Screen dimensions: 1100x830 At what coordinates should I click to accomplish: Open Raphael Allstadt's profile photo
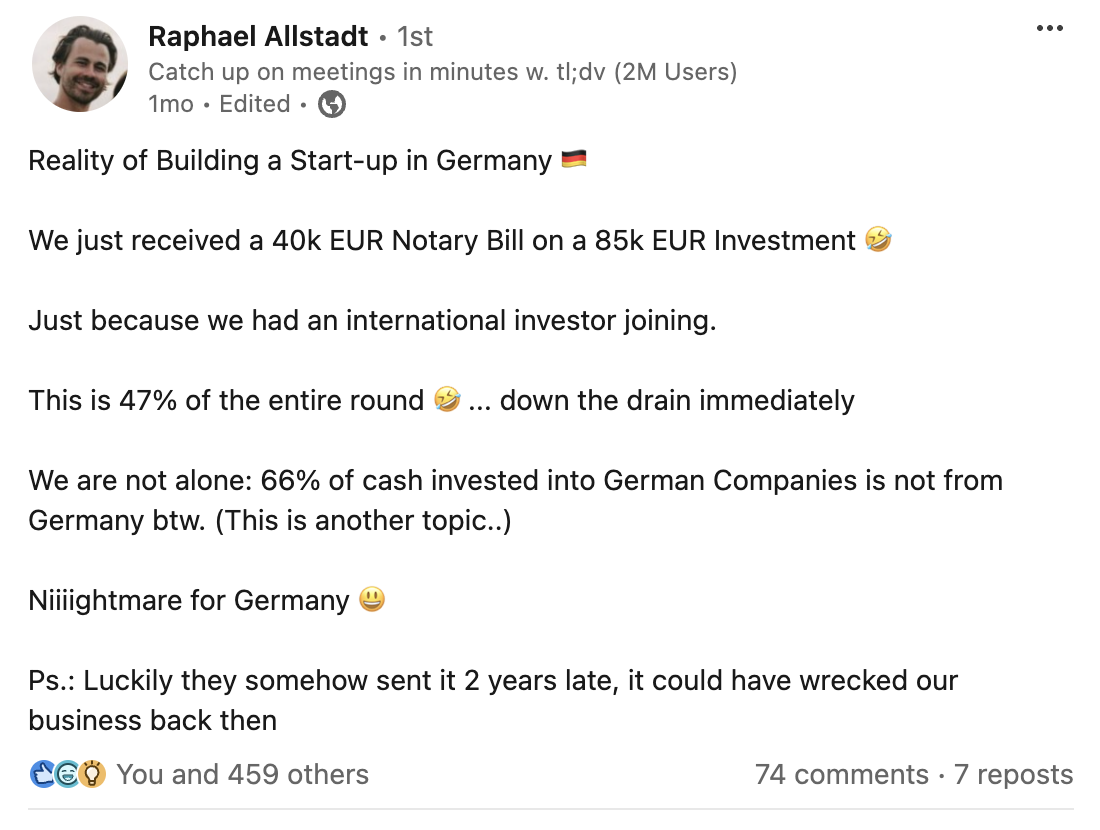tap(80, 64)
